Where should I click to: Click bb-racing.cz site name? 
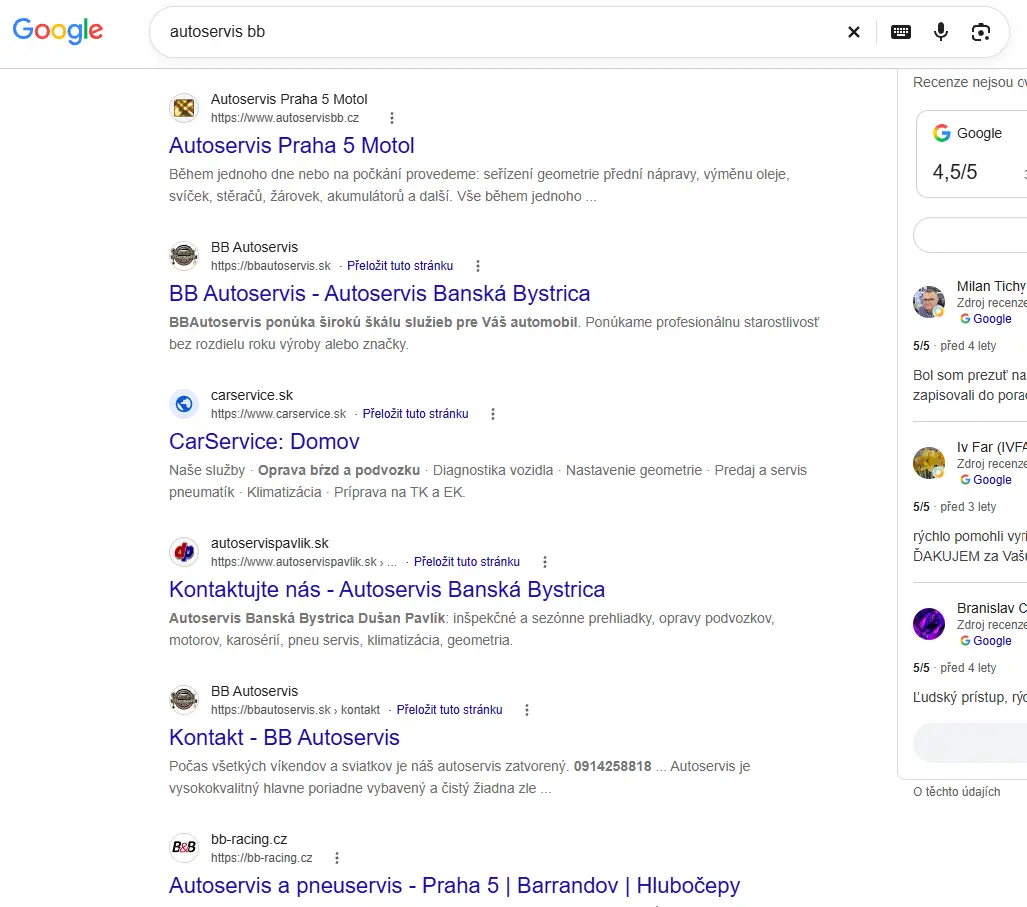(x=249, y=840)
